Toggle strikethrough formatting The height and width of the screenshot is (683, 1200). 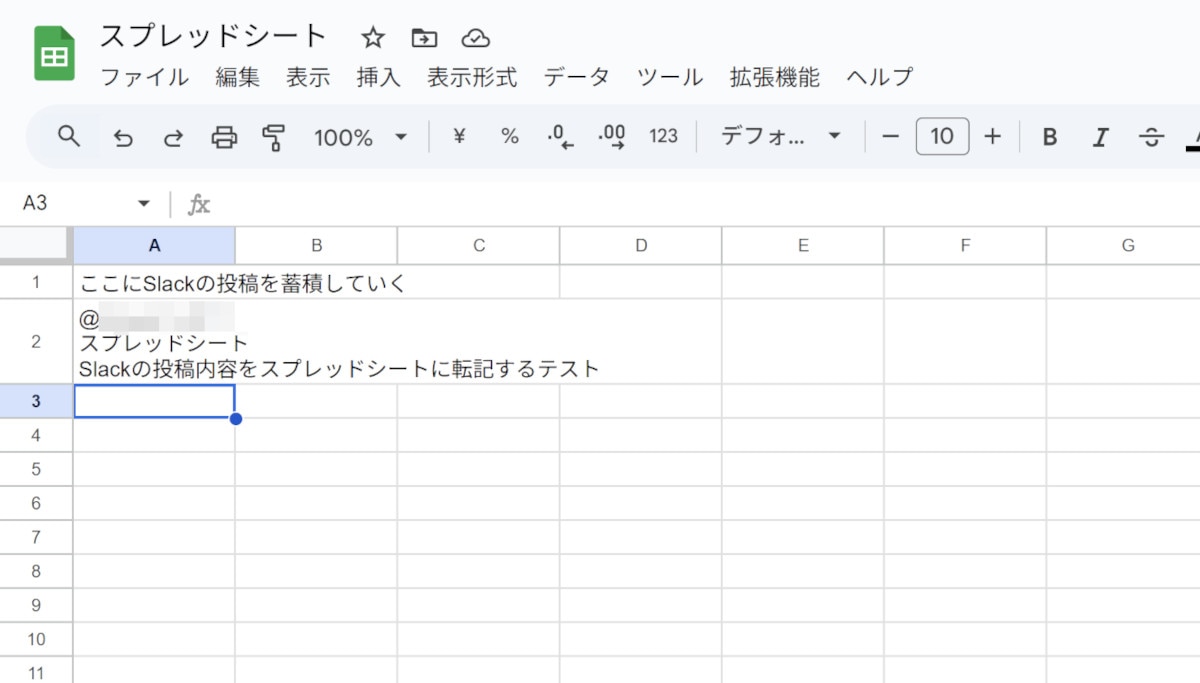point(1151,137)
